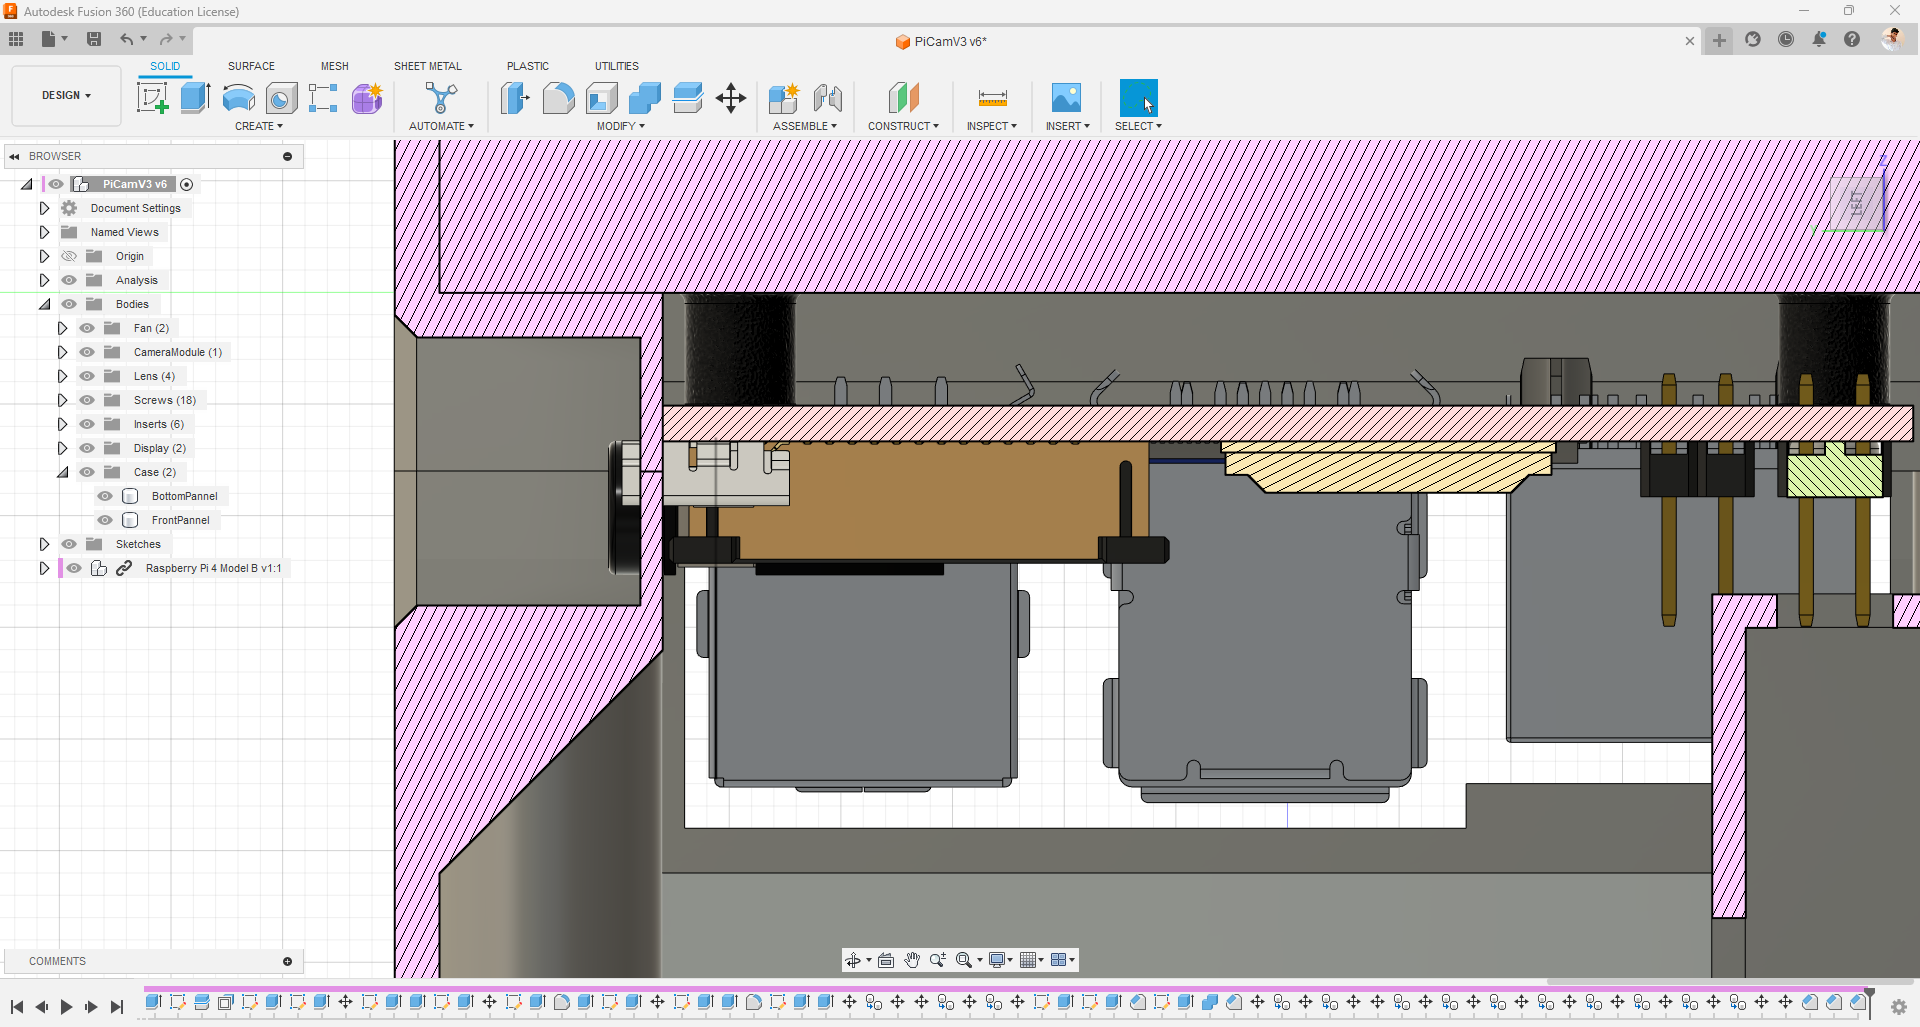Select the Measure tool icon
Viewport: 1920px width, 1027px height.
(x=992, y=98)
